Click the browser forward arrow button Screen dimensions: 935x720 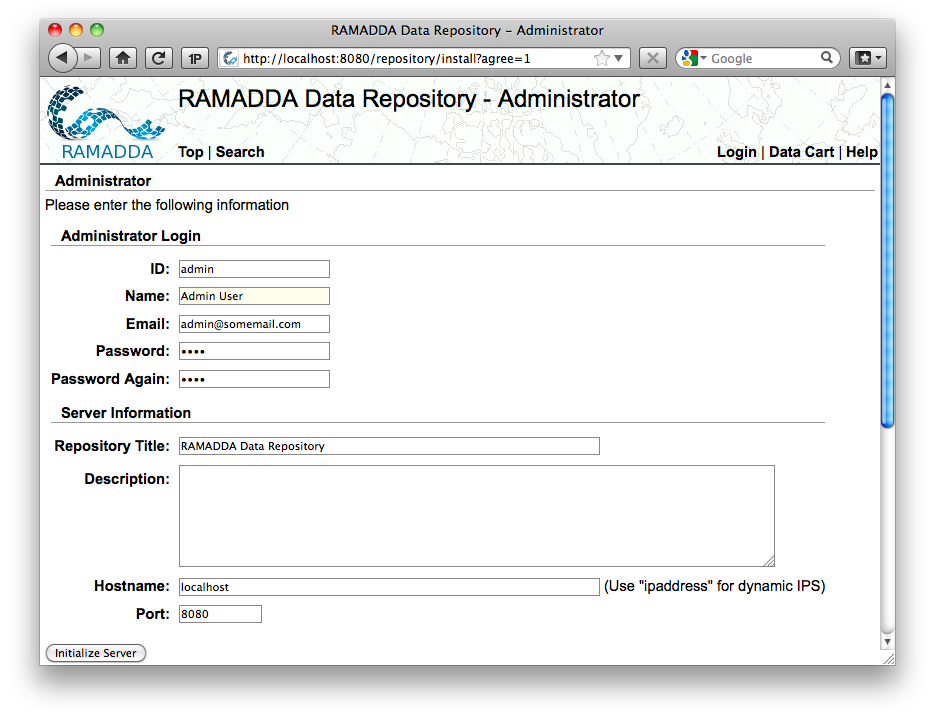tap(89, 58)
